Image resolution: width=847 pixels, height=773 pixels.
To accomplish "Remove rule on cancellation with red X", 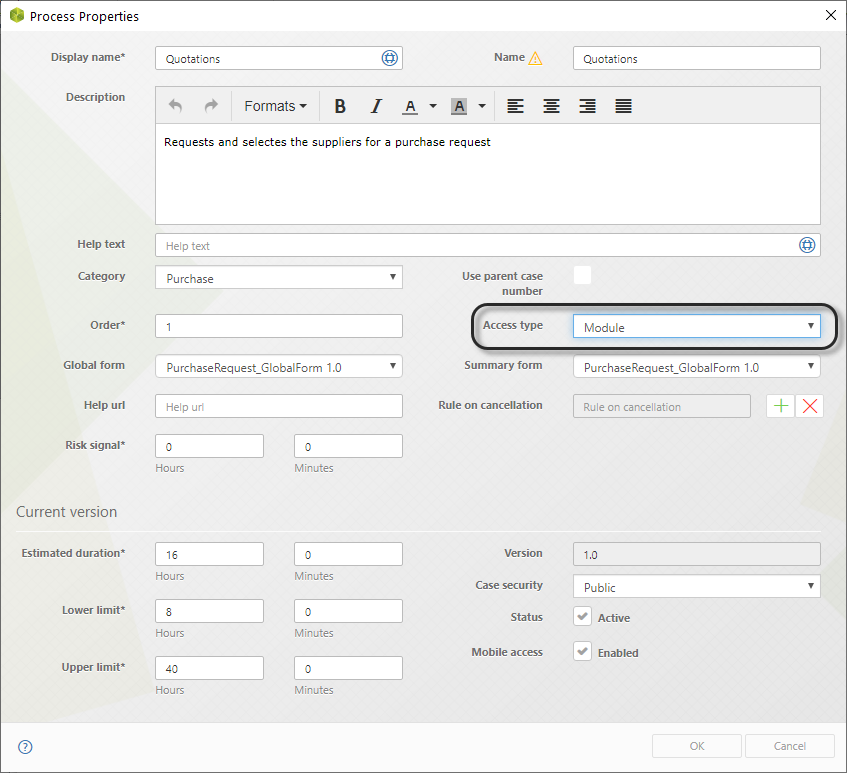I will pyautogui.click(x=809, y=406).
